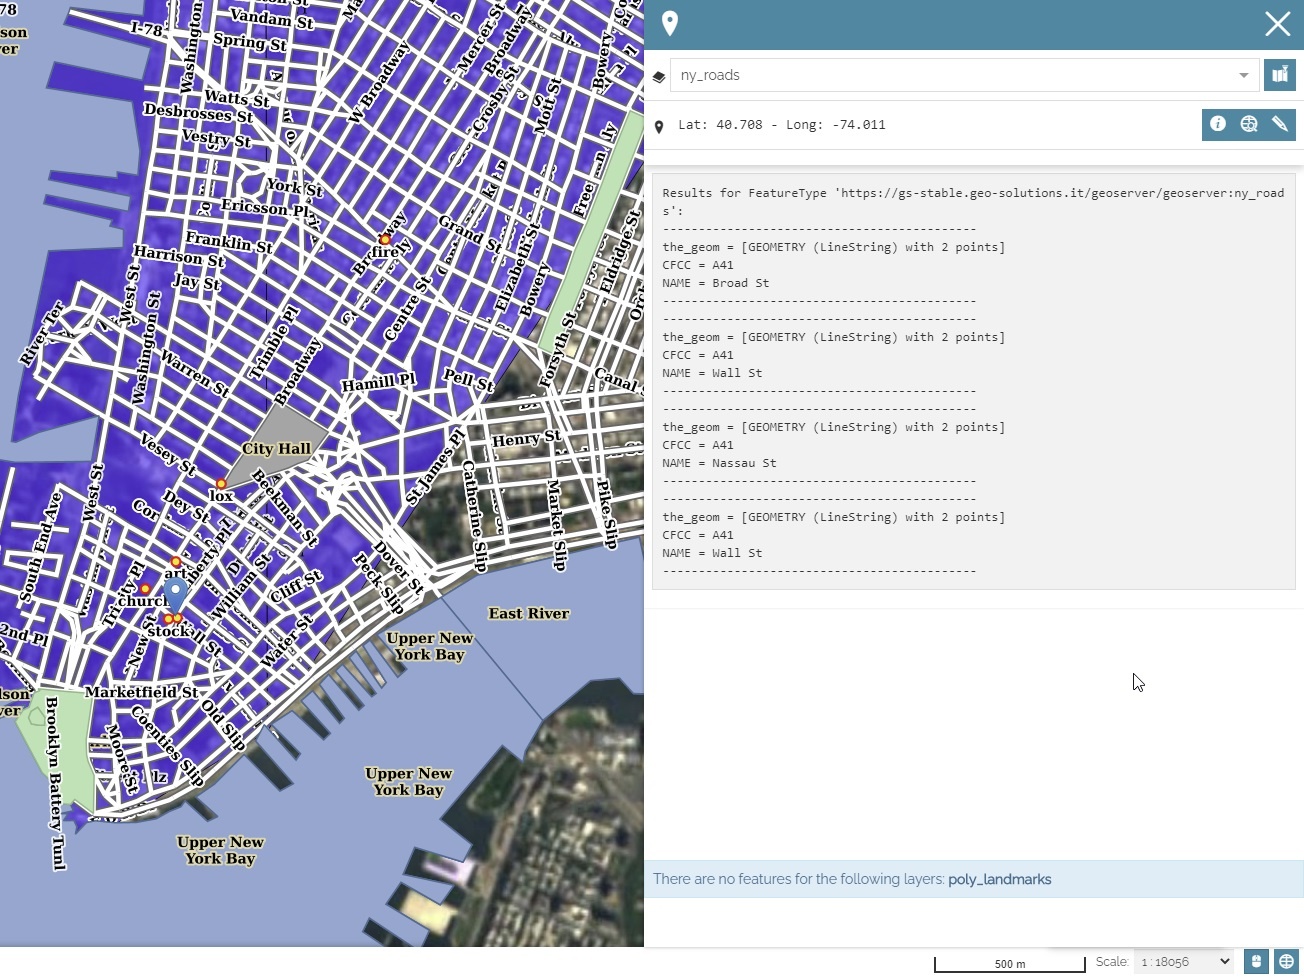The image size is (1304, 977).
Task: Click the blue map marker pin
Action: tap(176, 594)
